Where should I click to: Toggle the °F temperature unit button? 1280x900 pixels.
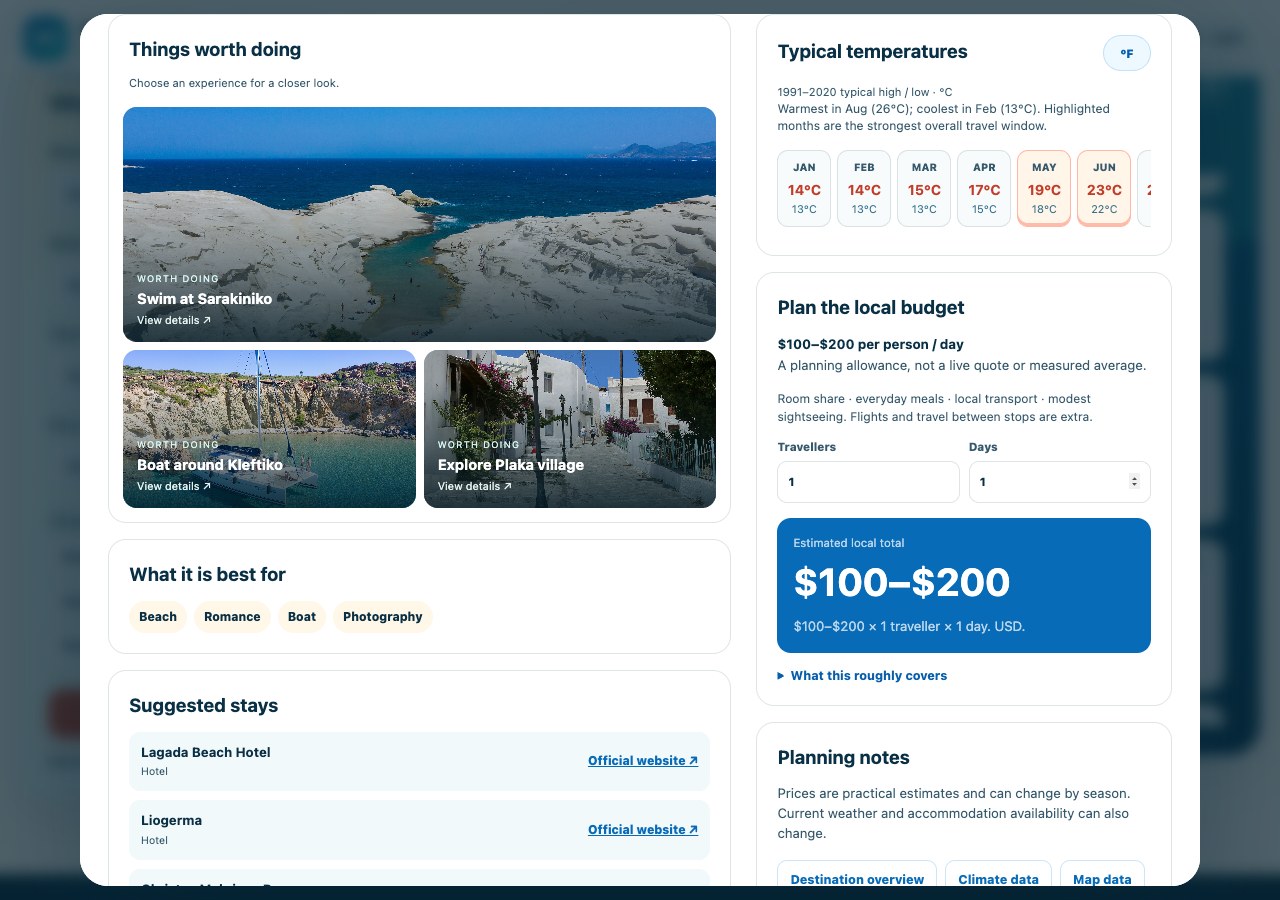(x=1126, y=53)
